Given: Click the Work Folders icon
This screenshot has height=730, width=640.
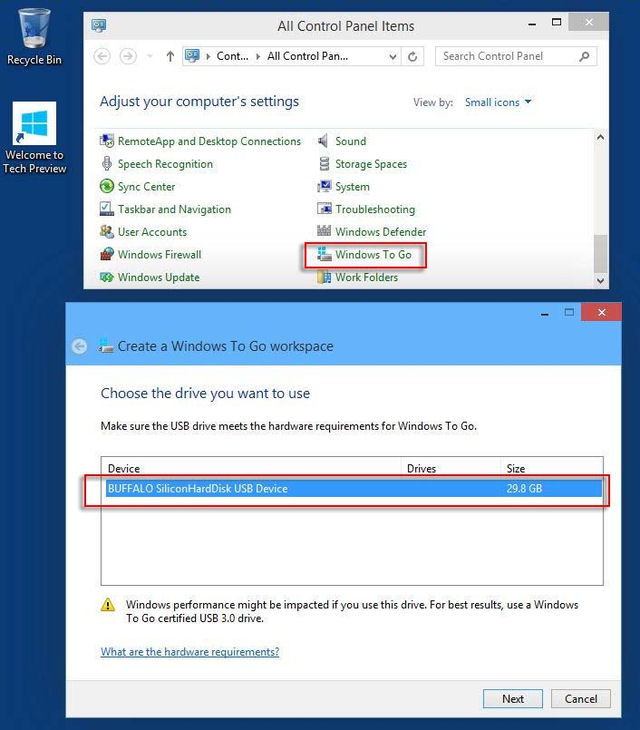Looking at the screenshot, I should tap(324, 277).
